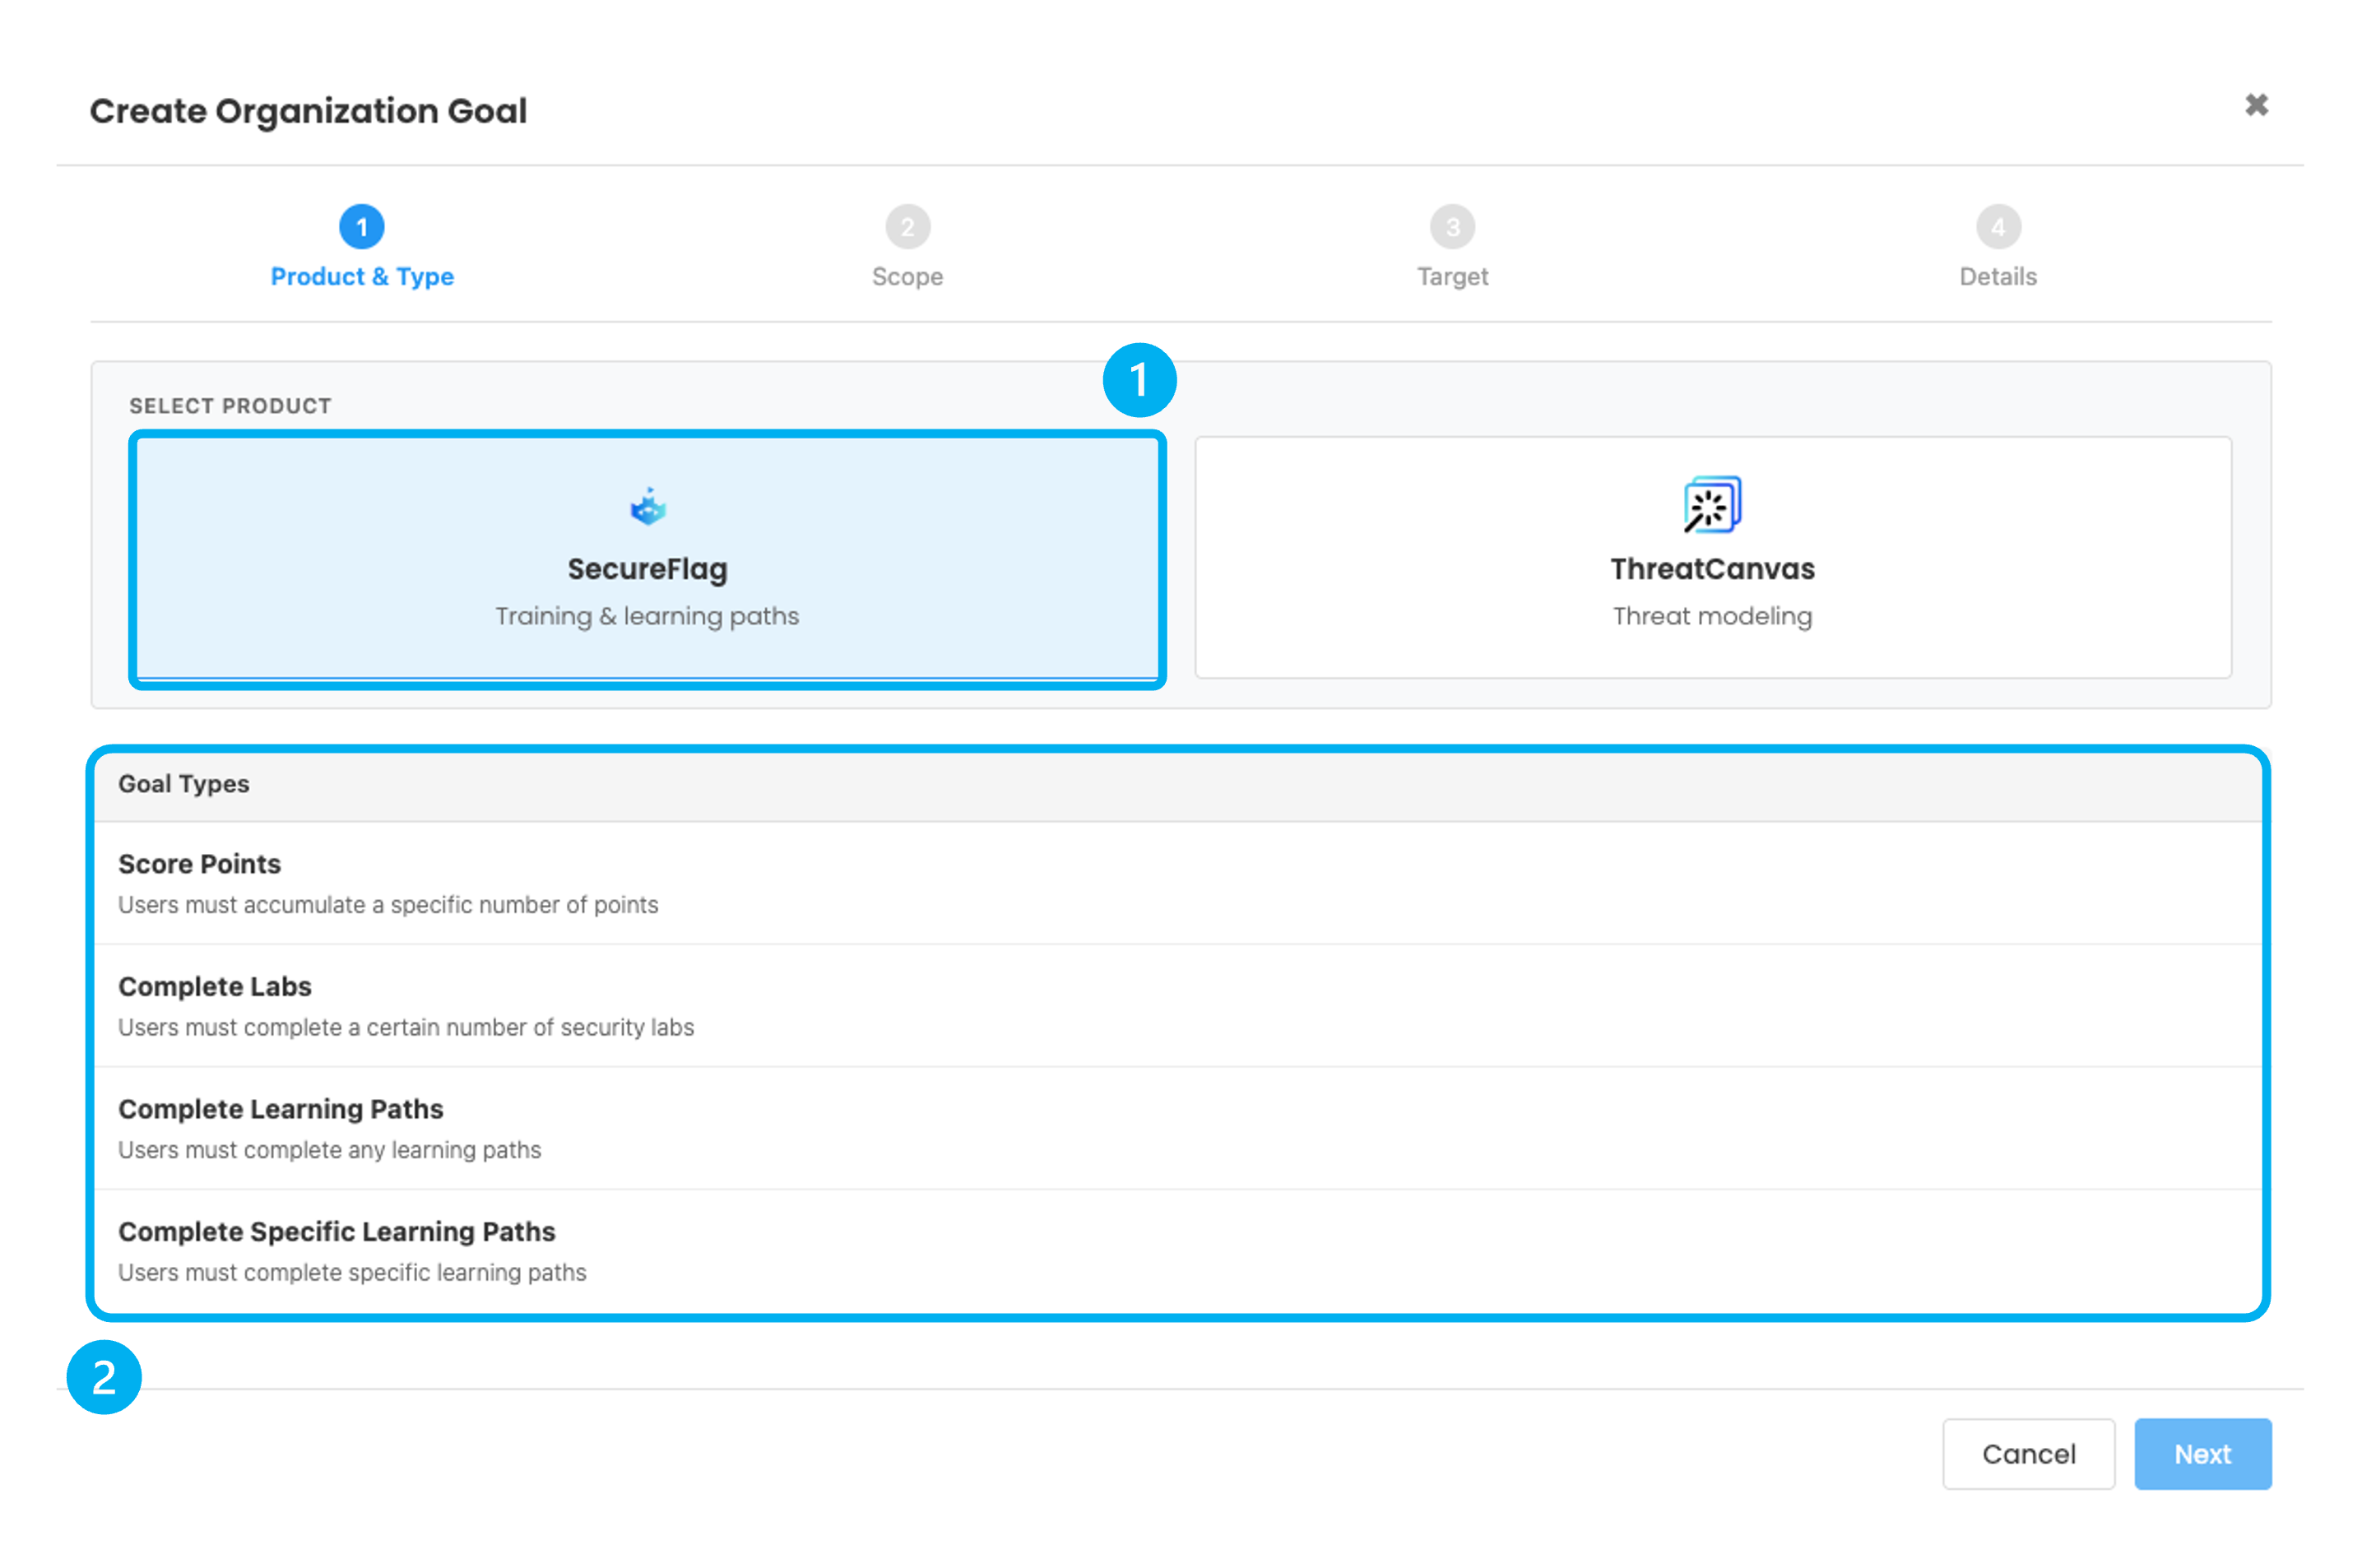This screenshot has height=1568, width=2371.
Task: Click step 1 circle in wizard
Action: click(x=362, y=227)
